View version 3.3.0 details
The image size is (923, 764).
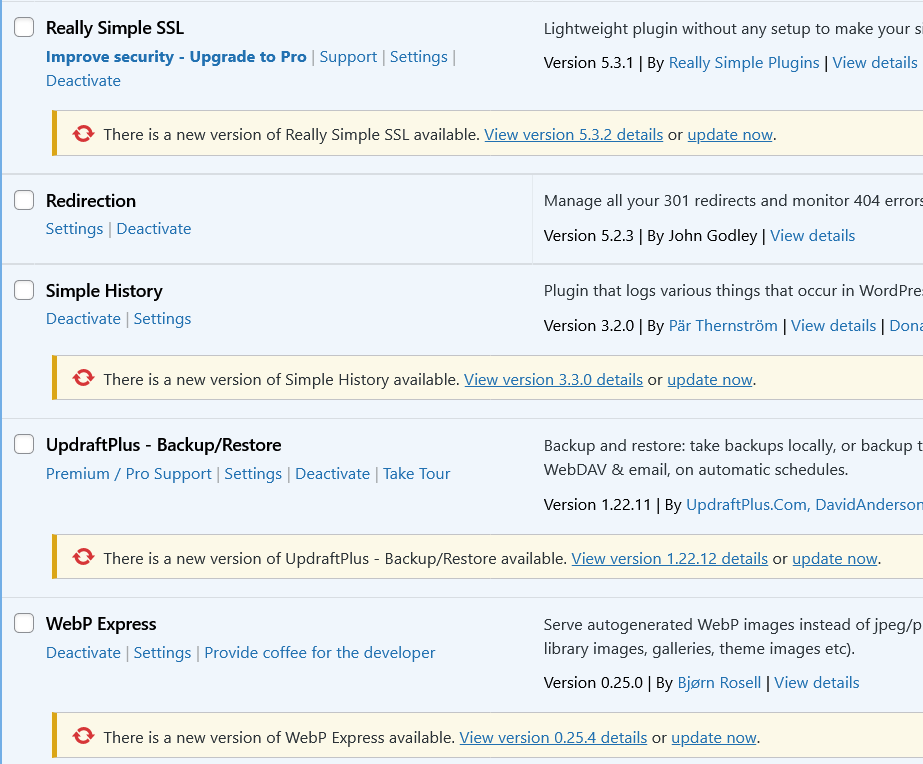pos(553,380)
